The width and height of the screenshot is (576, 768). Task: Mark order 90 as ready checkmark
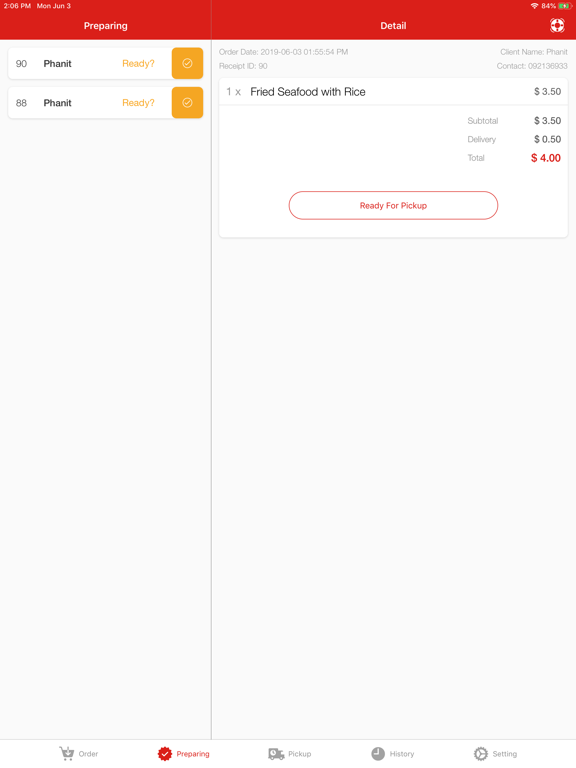pyautogui.click(x=187, y=63)
